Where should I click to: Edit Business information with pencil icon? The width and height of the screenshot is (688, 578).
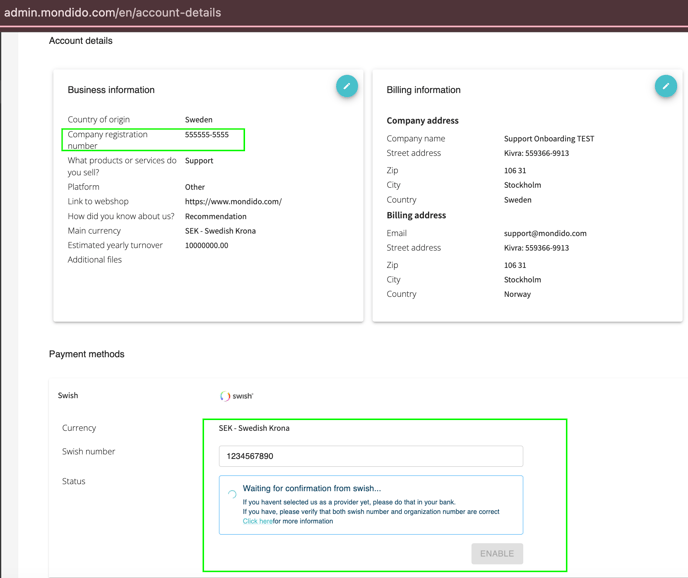[x=347, y=86]
